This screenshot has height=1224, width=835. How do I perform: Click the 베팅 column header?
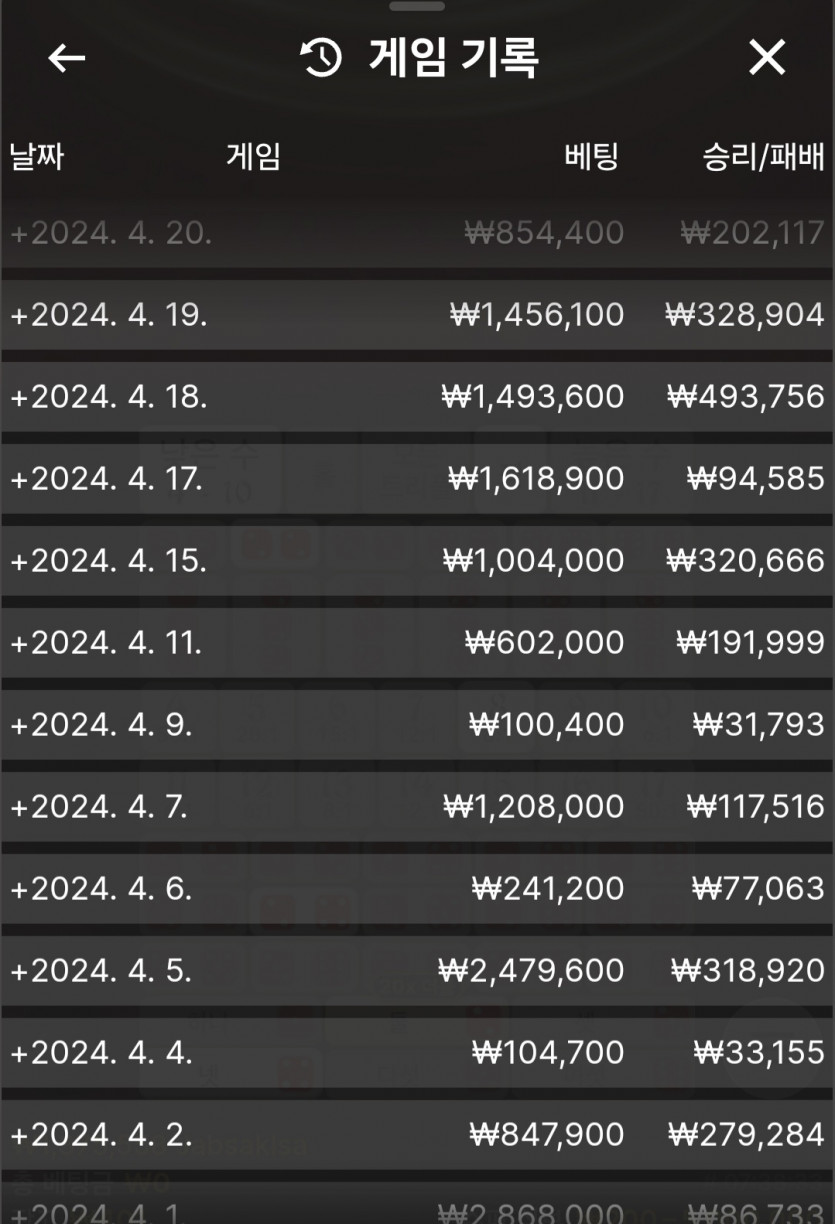[591, 157]
